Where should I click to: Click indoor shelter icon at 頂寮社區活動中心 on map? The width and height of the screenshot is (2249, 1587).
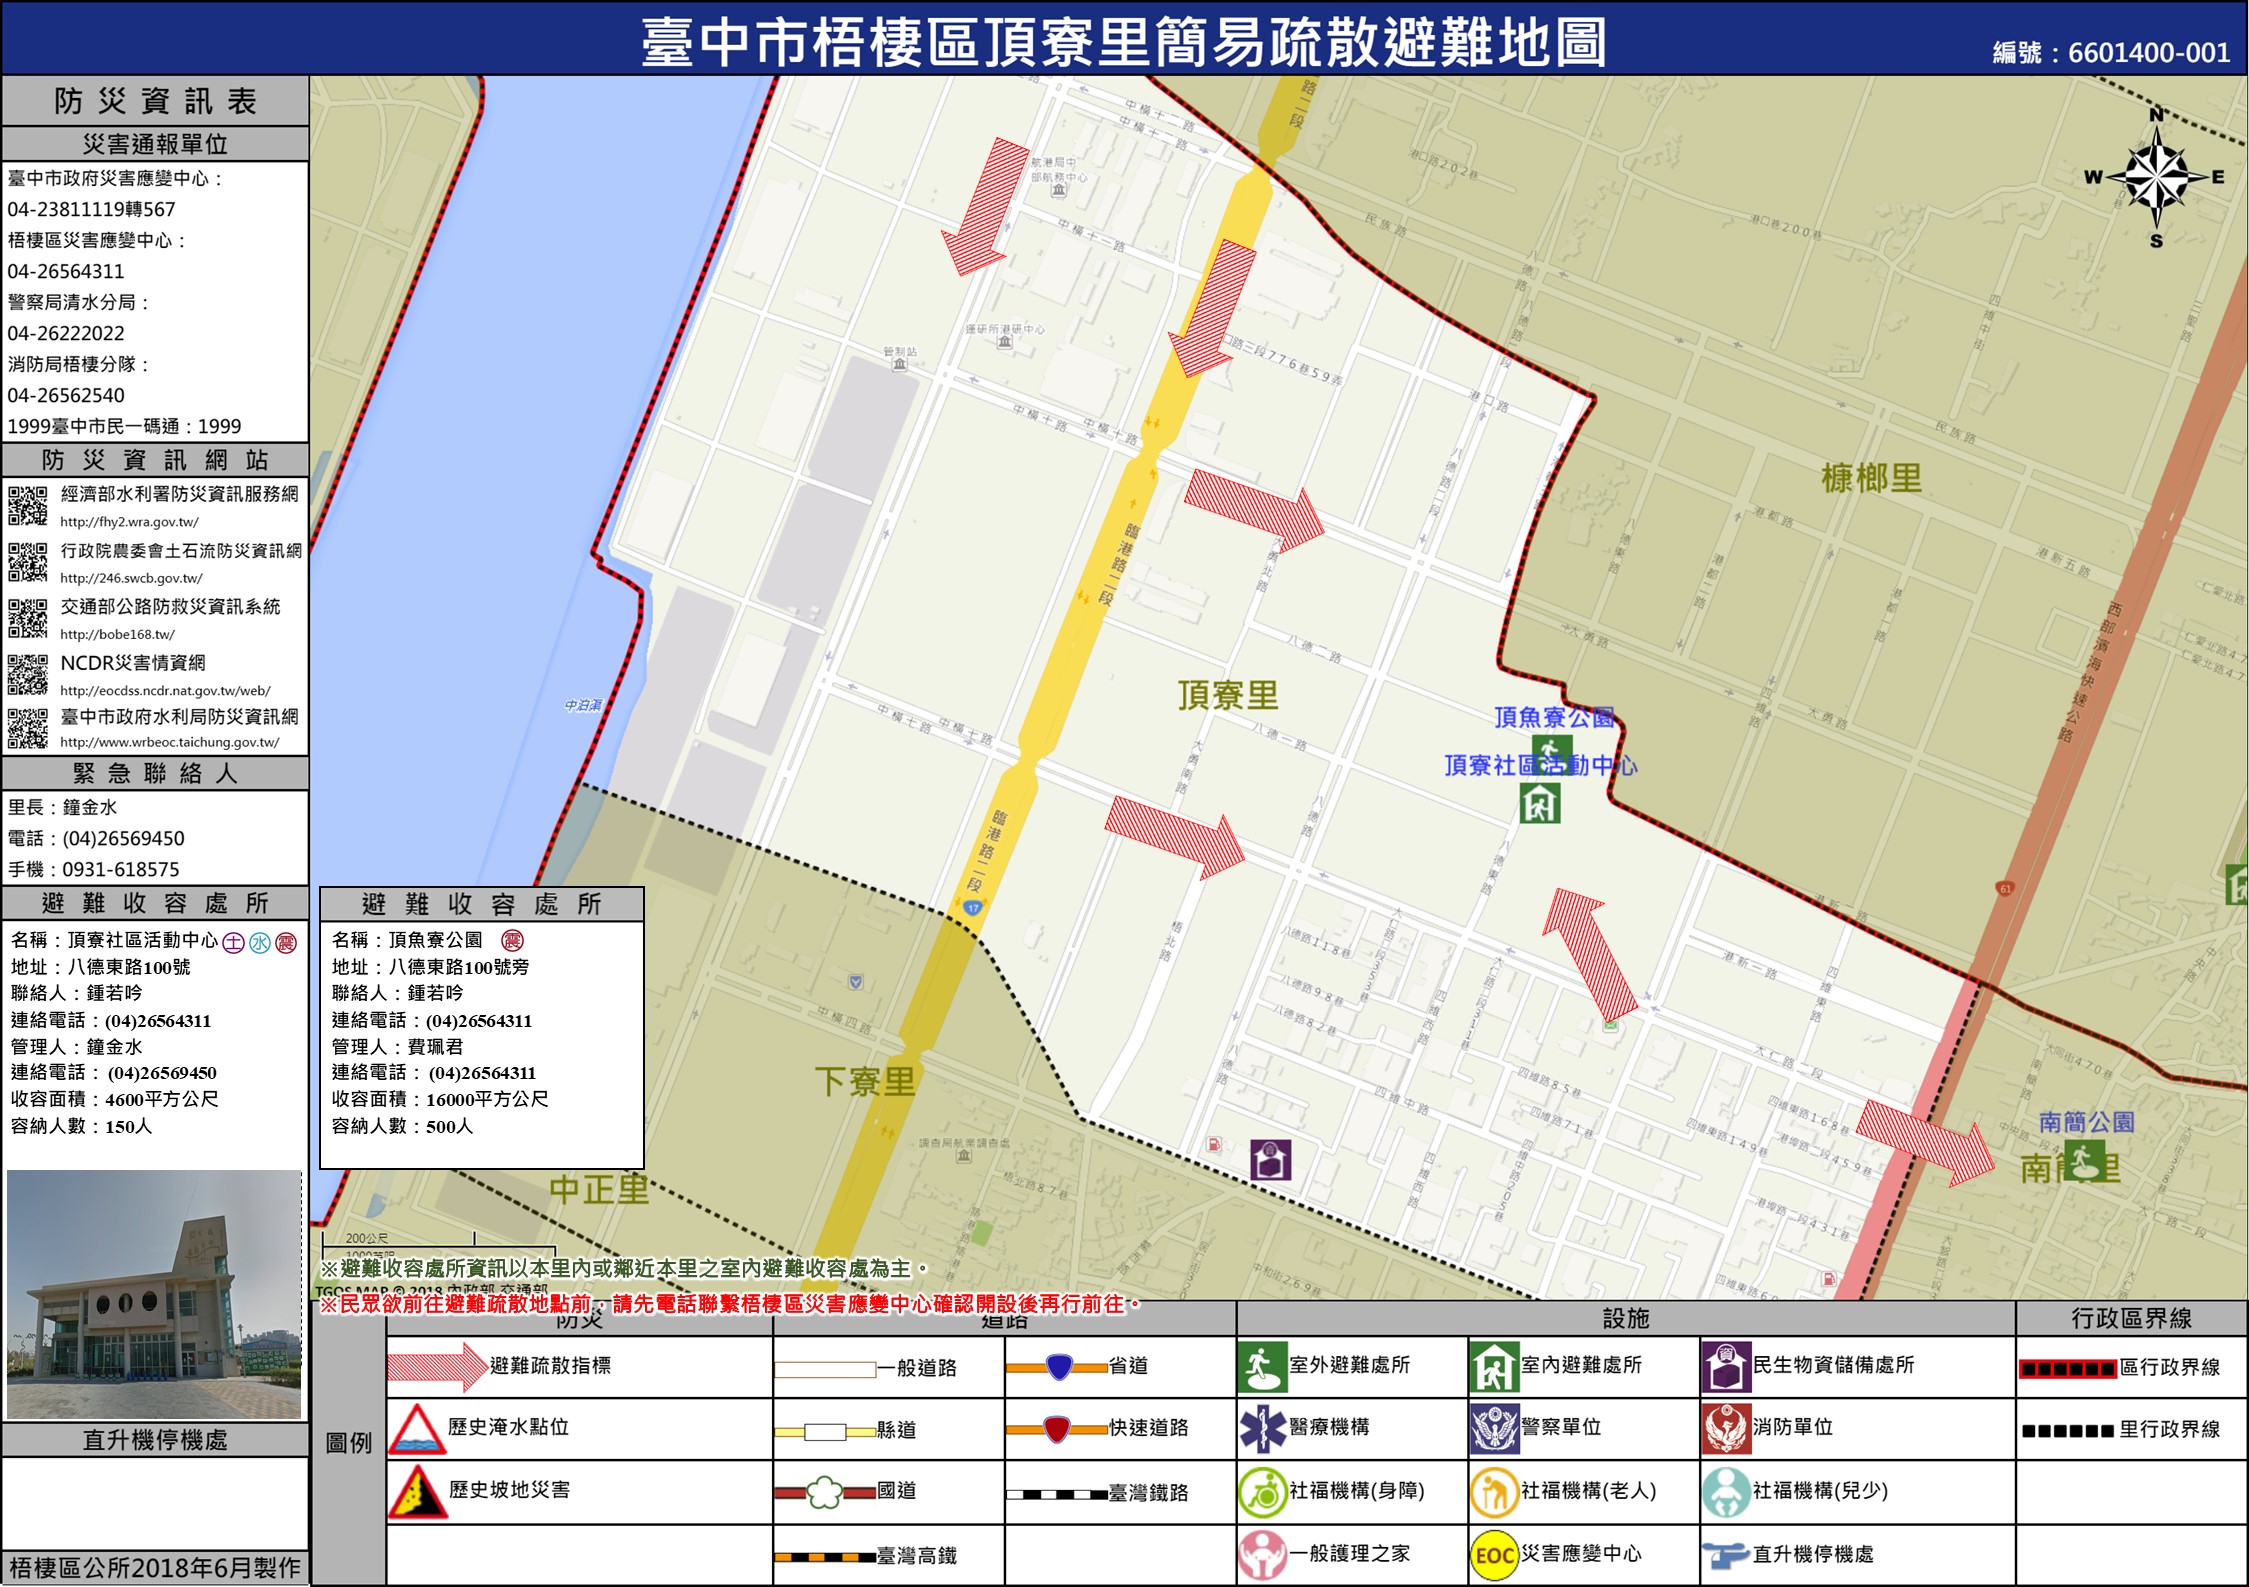(1539, 803)
